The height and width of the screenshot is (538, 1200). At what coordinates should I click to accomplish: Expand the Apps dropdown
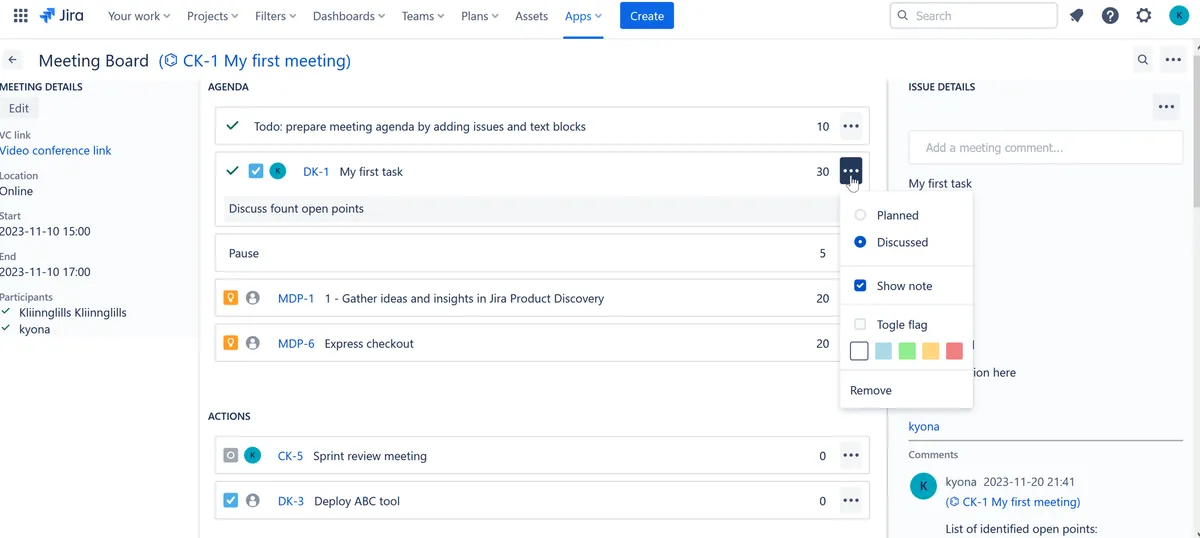coord(583,16)
